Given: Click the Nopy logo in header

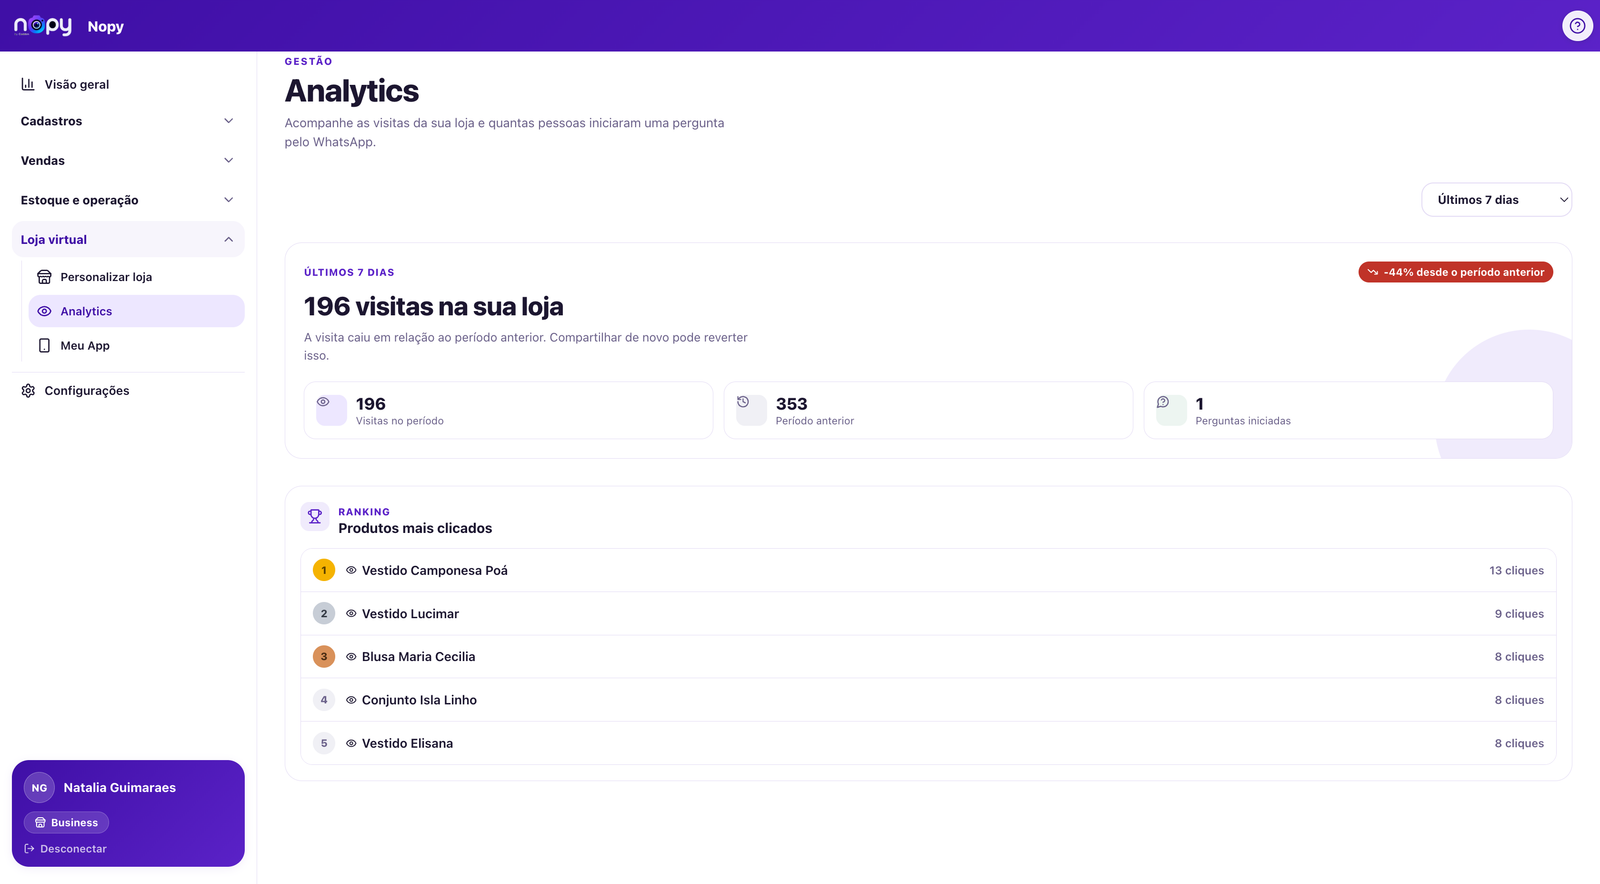Looking at the screenshot, I should (43, 26).
